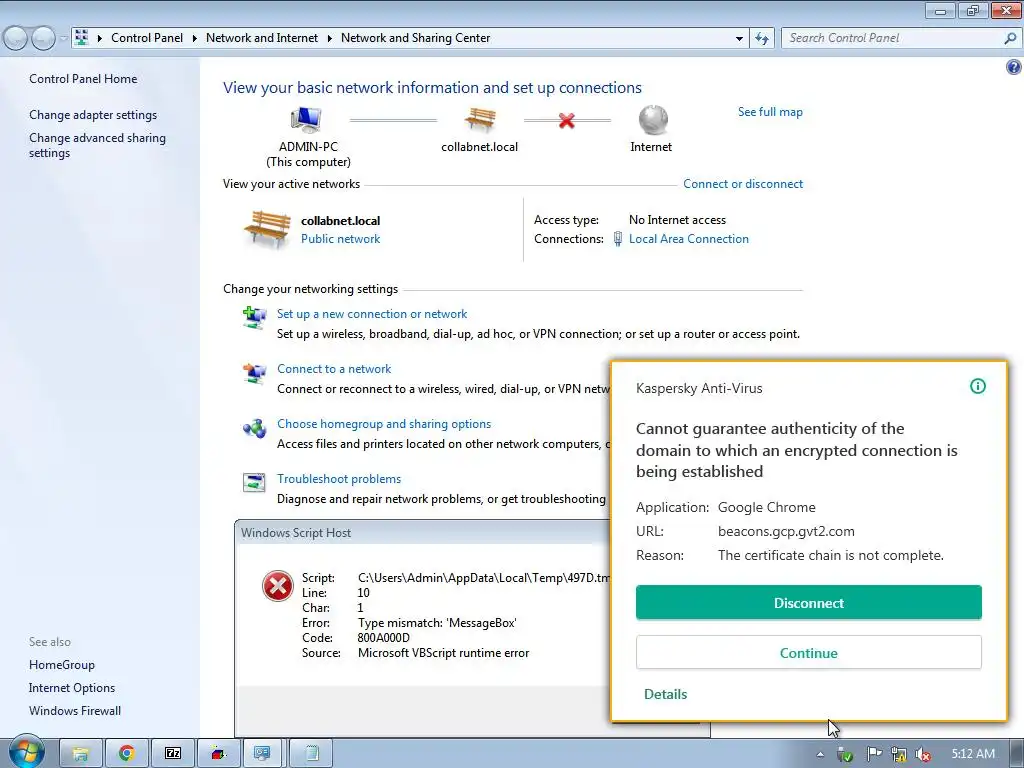1024x768 pixels.
Task: Click Details in Kaspersky popup
Action: (665, 694)
